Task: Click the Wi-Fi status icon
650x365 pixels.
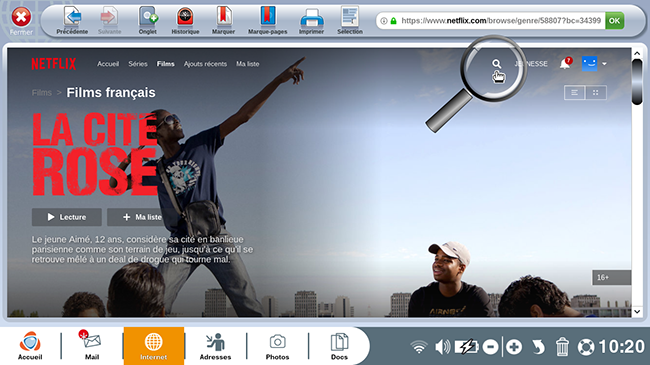Action: coord(419,347)
